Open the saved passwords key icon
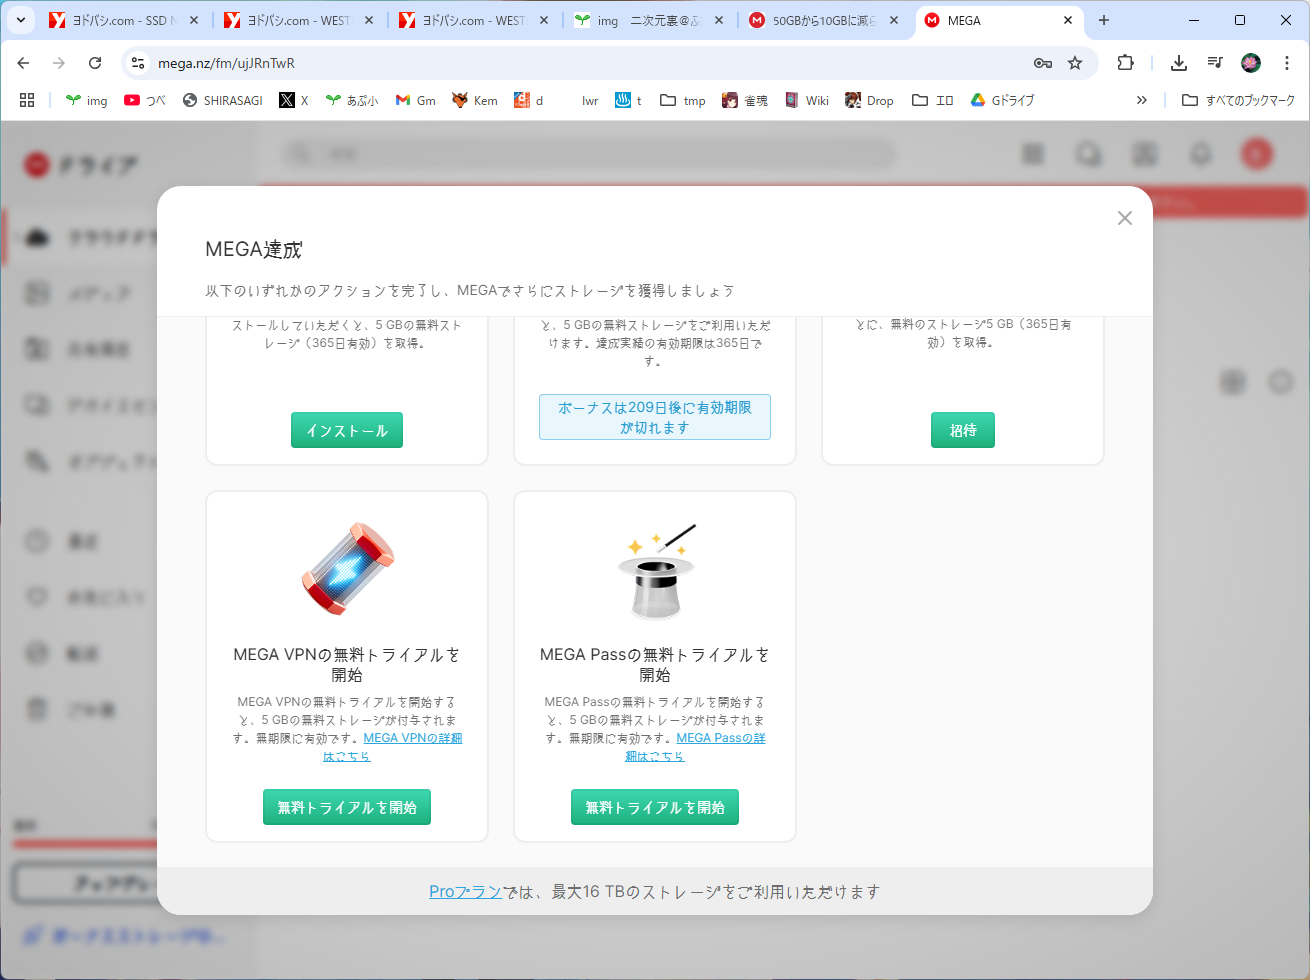This screenshot has height=980, width=1310. point(1043,63)
